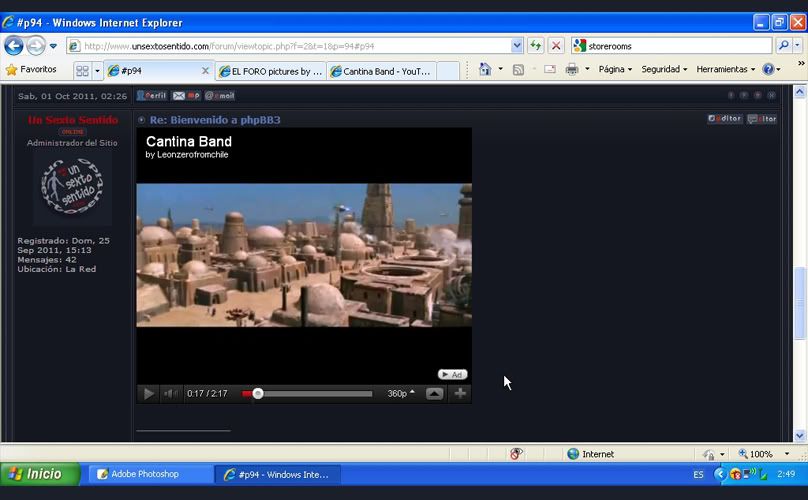Viewport: 808px width, 500px height.
Task: Click the small post icon beside Re: Bienvenido
Action: [142, 120]
